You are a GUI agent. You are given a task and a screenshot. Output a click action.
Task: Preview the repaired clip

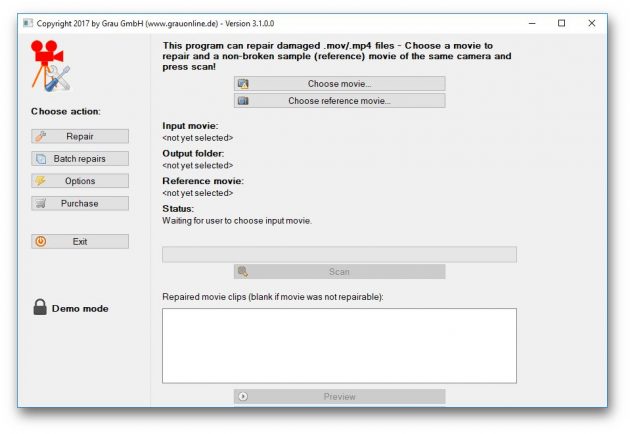pos(340,397)
